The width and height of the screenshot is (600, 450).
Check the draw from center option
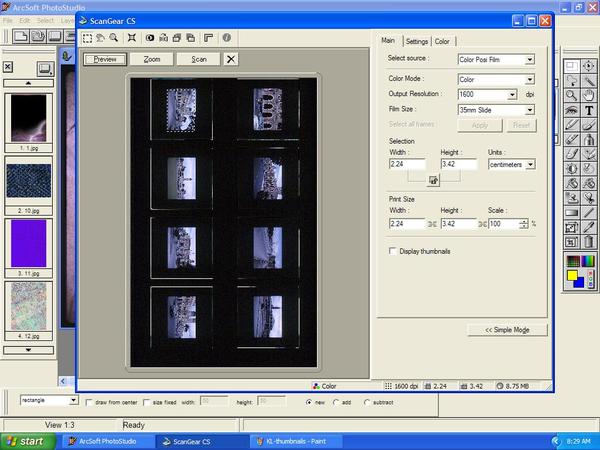[89, 403]
